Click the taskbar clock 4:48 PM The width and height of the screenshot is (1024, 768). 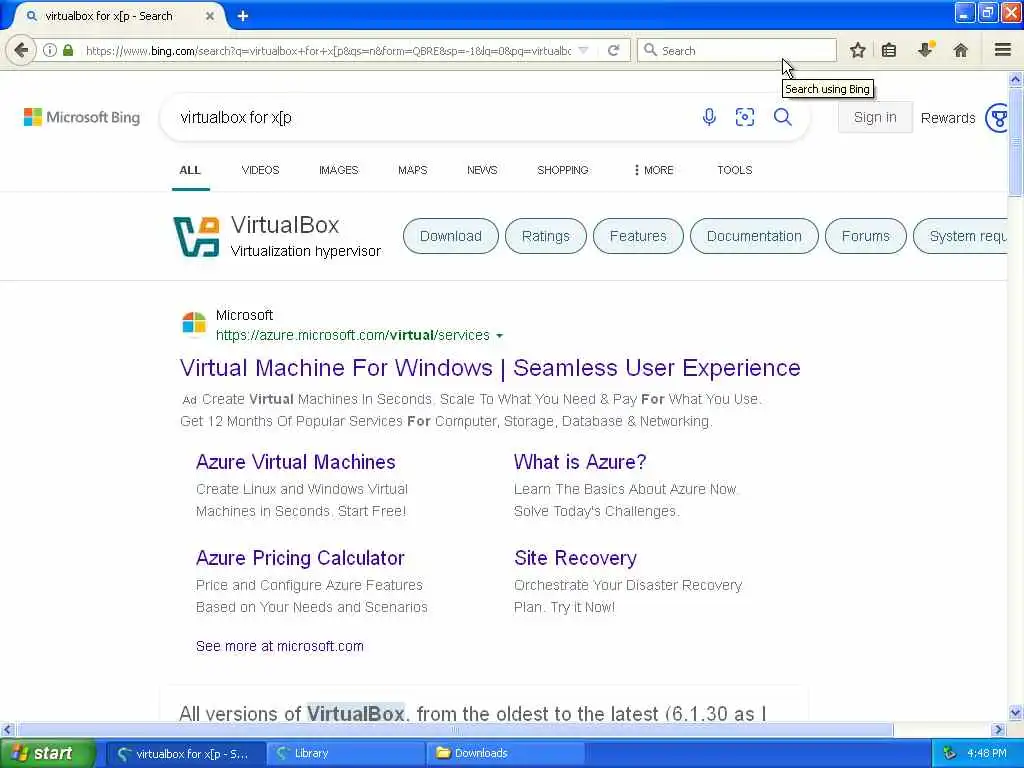987,753
